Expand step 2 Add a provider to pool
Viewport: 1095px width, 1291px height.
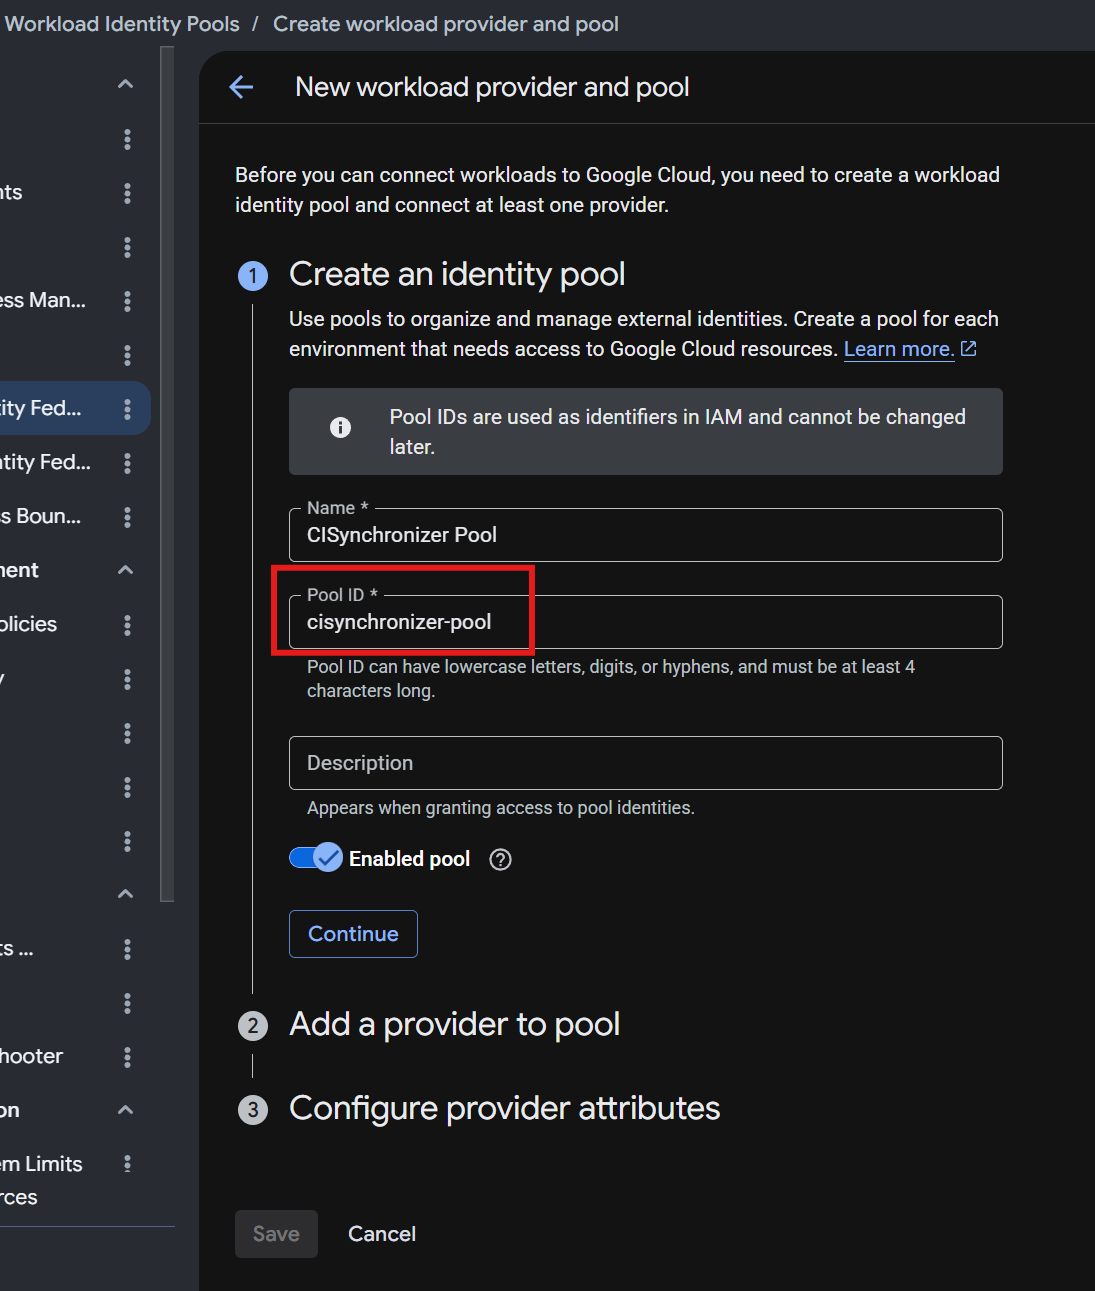[x=454, y=1024]
